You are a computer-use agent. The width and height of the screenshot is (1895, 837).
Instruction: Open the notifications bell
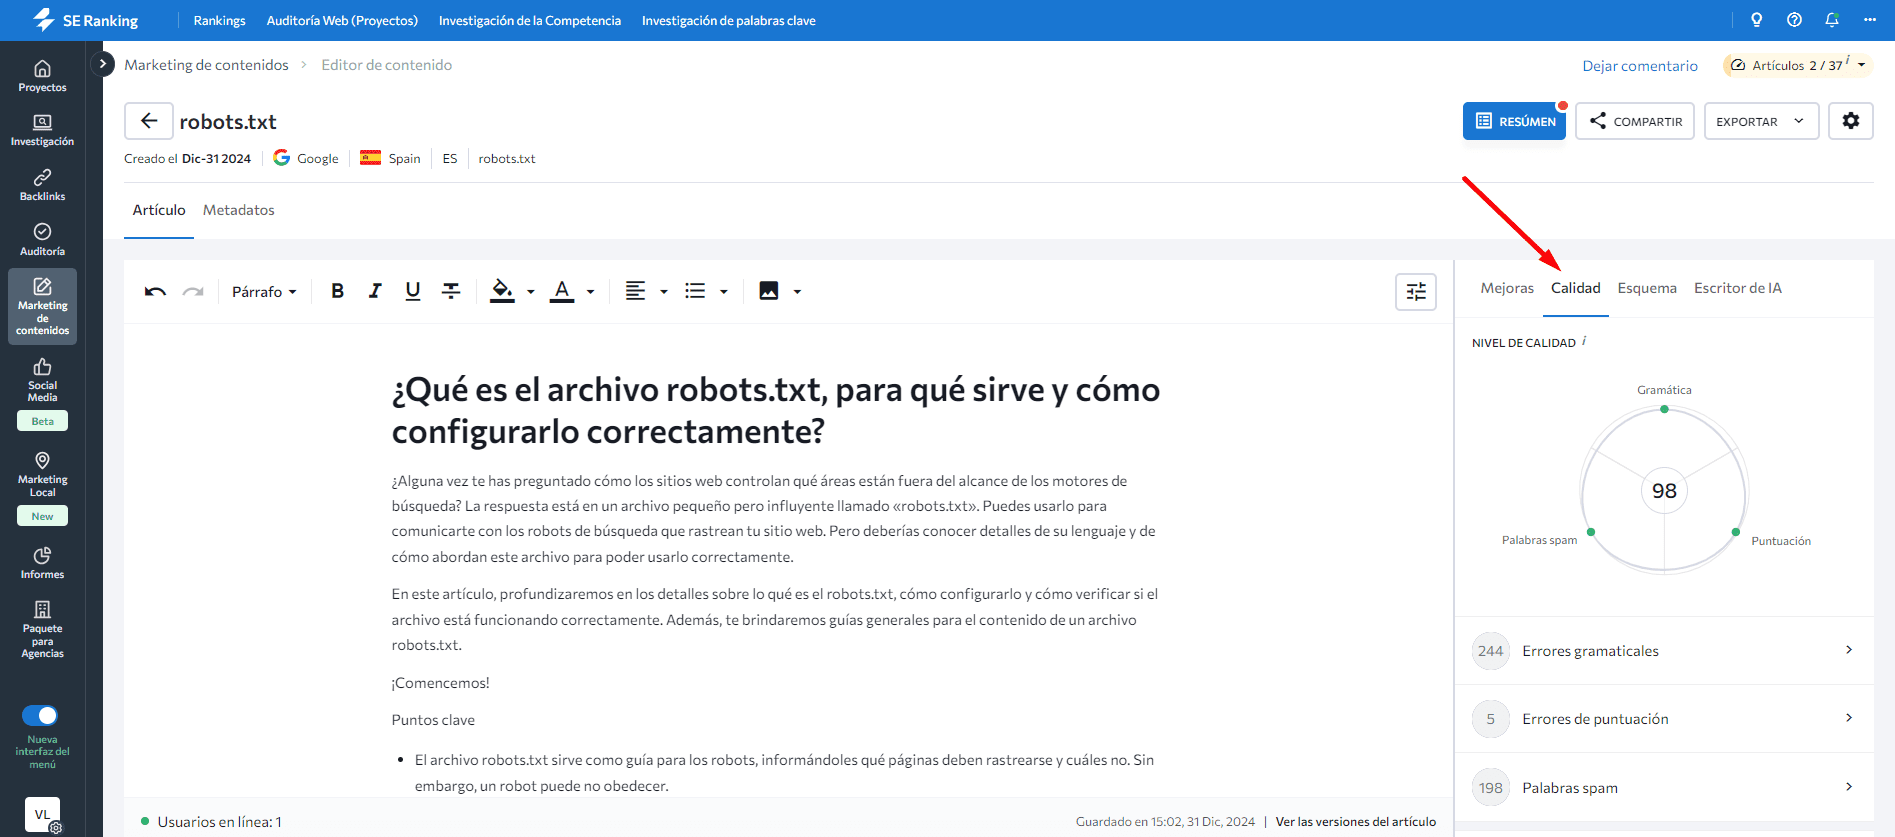tap(1832, 20)
